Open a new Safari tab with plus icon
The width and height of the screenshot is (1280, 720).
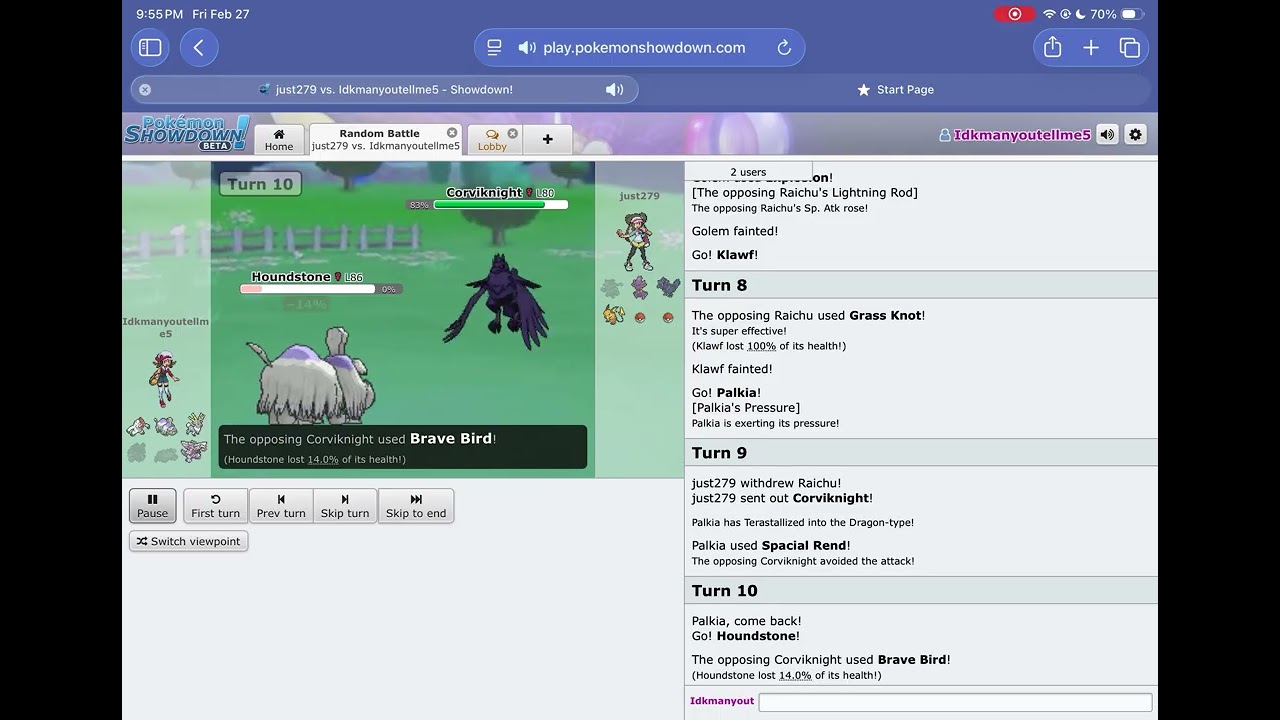pyautogui.click(x=1091, y=47)
